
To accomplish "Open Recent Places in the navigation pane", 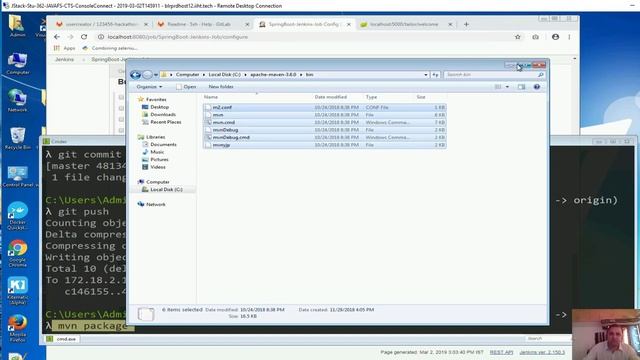I will [165, 122].
